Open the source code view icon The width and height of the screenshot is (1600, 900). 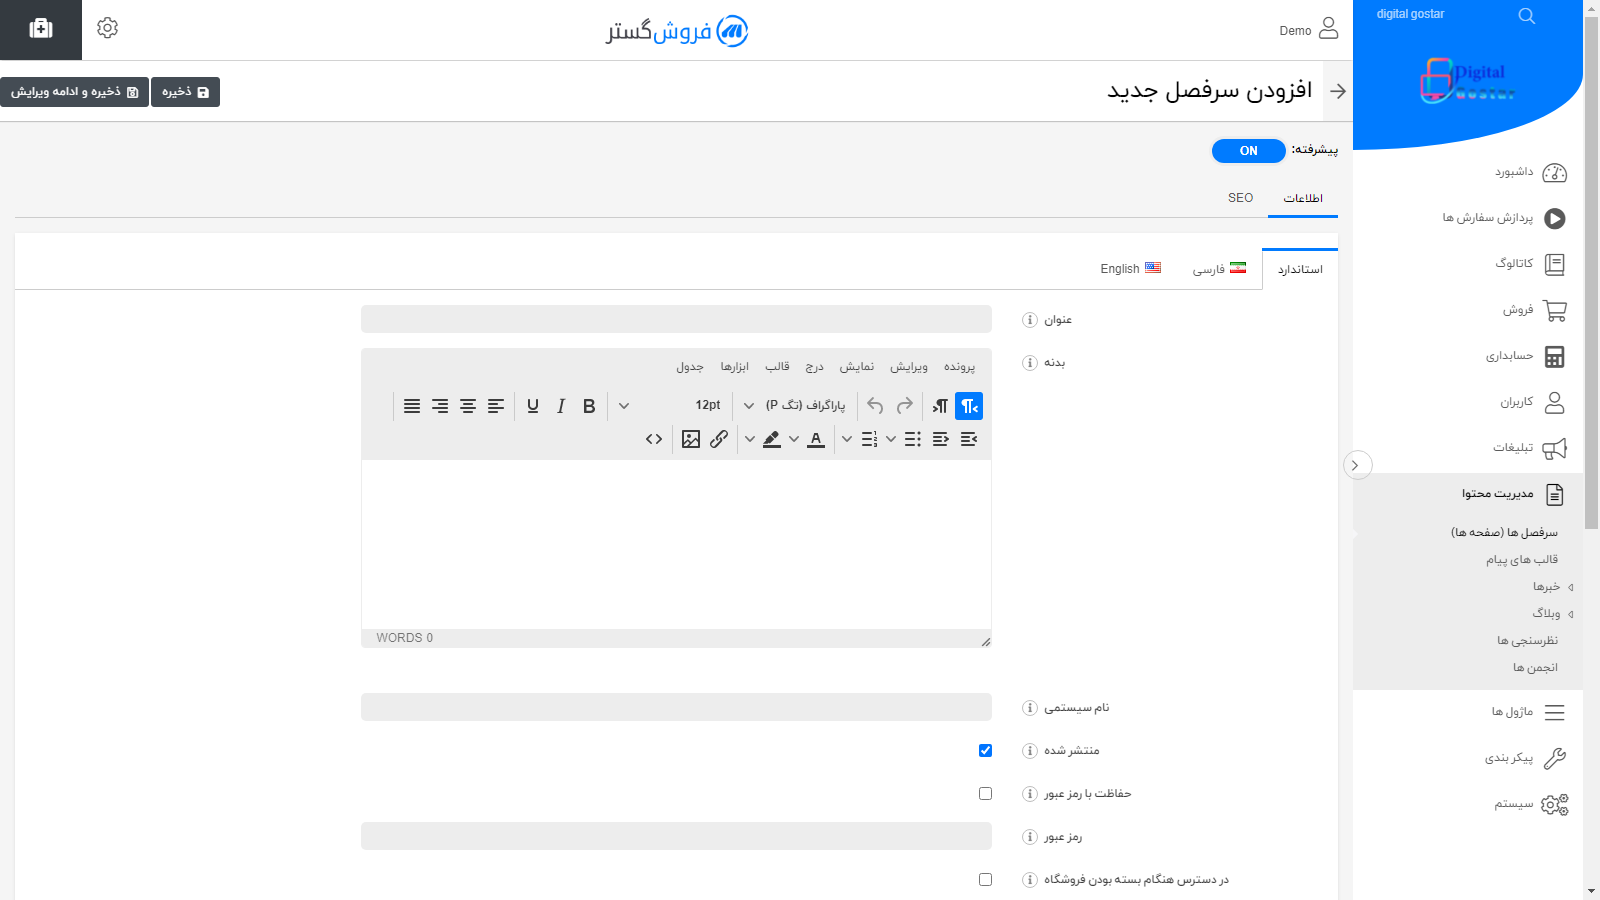tap(653, 438)
